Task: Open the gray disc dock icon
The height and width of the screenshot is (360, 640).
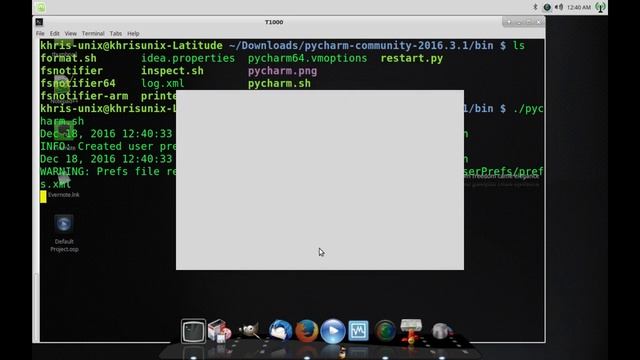Action: click(x=441, y=331)
